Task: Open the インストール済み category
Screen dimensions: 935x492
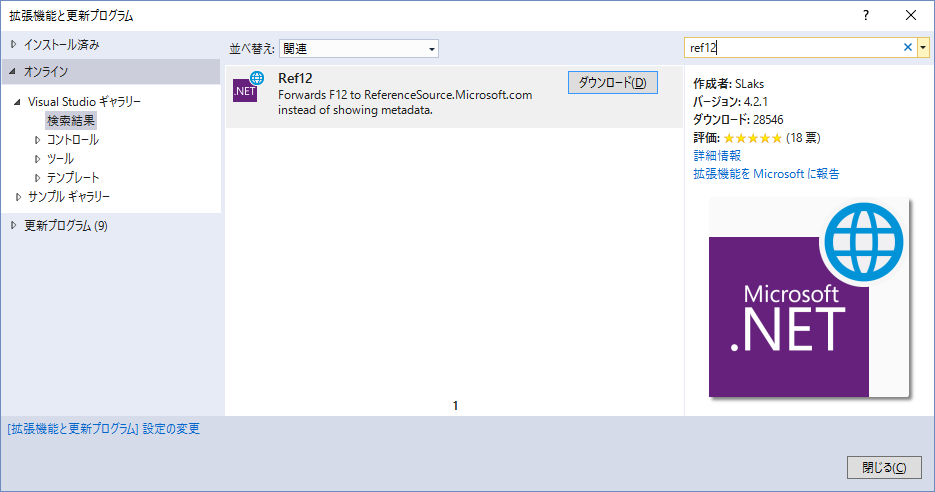Action: [61, 45]
